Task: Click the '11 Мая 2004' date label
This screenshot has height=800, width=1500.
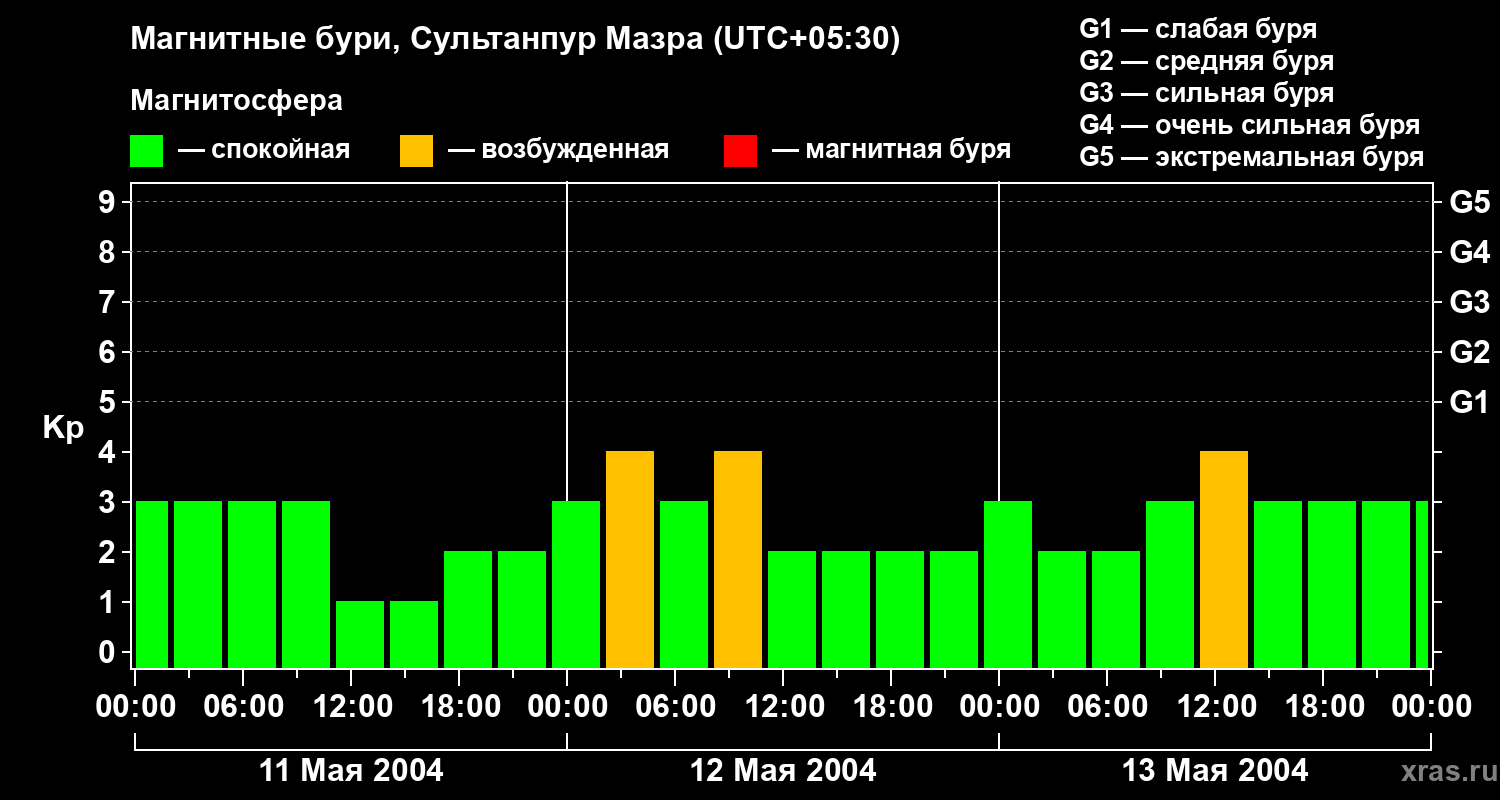Action: pos(351,770)
